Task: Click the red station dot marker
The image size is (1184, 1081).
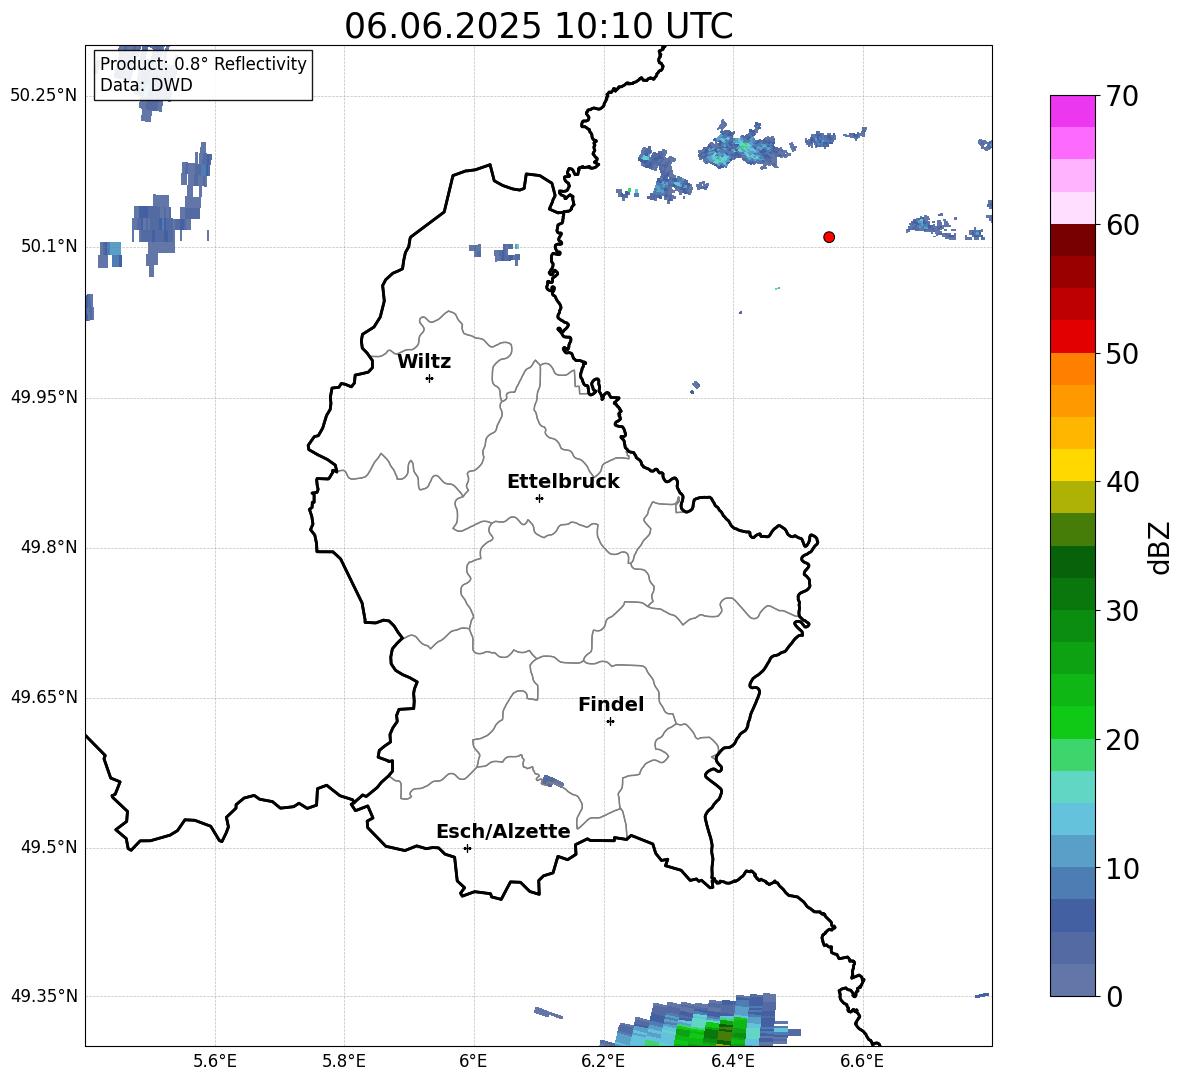Action: (x=829, y=237)
